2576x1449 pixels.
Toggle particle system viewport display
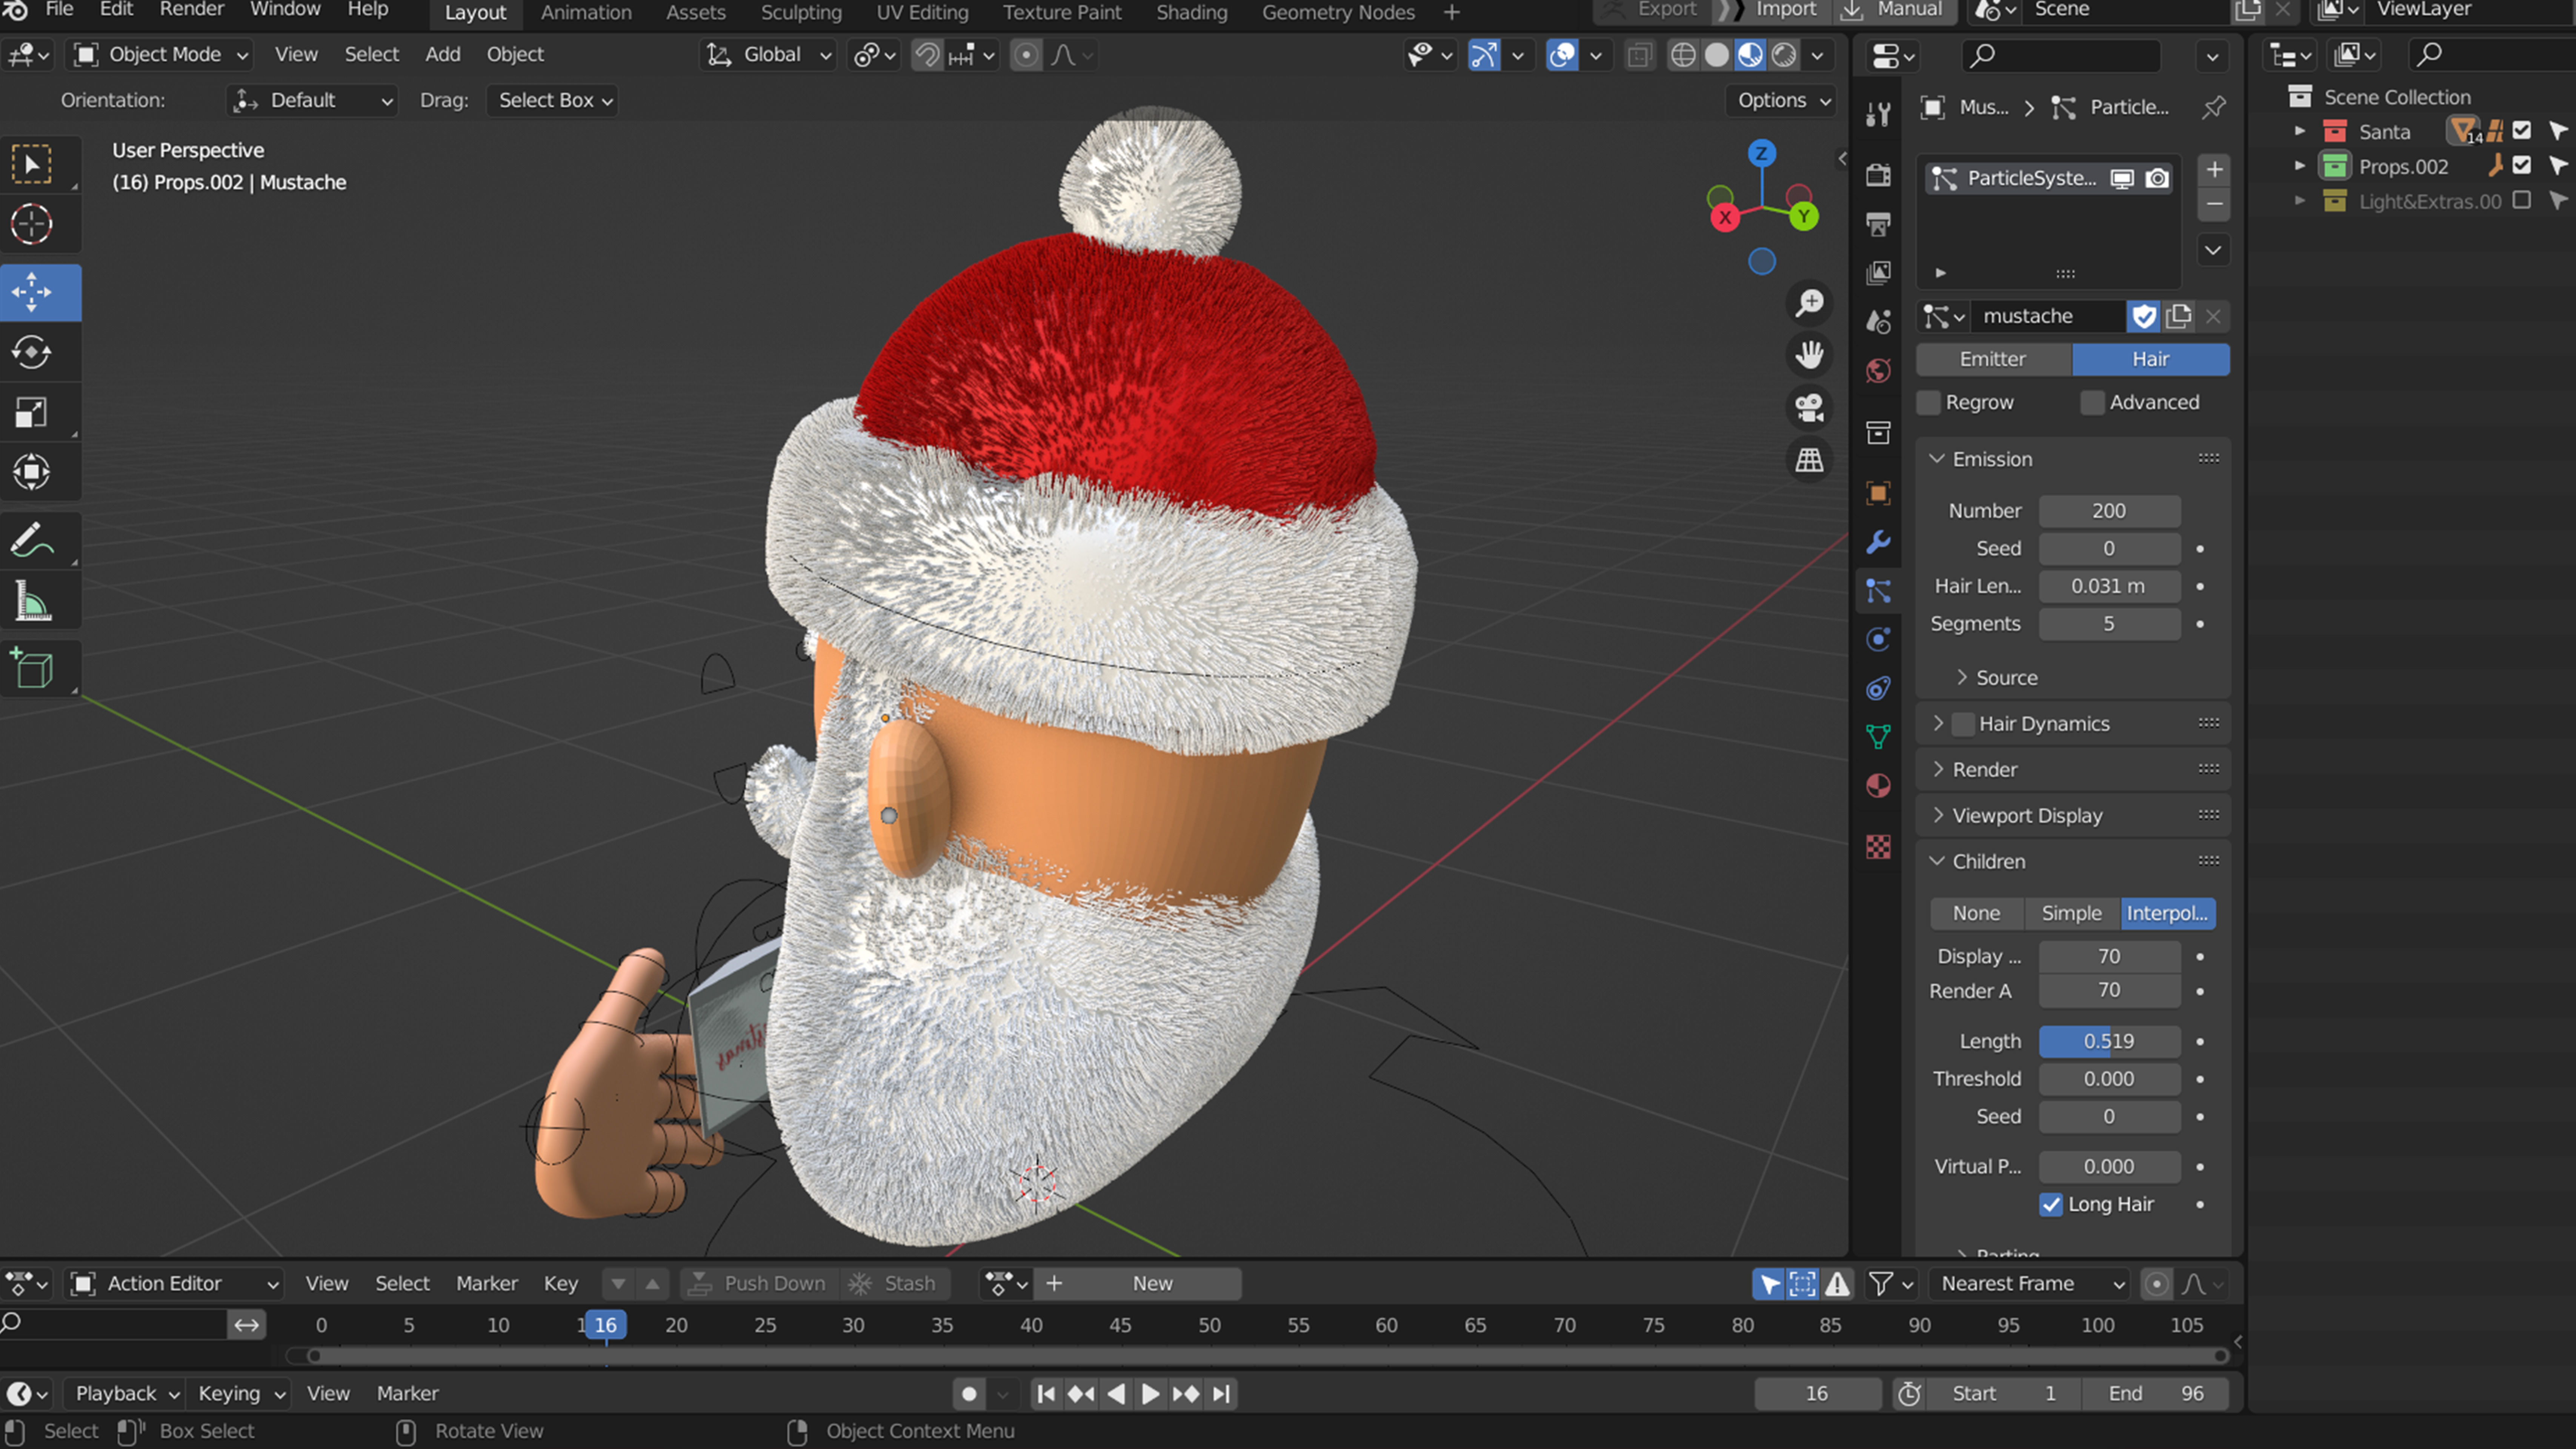[x=2122, y=179]
